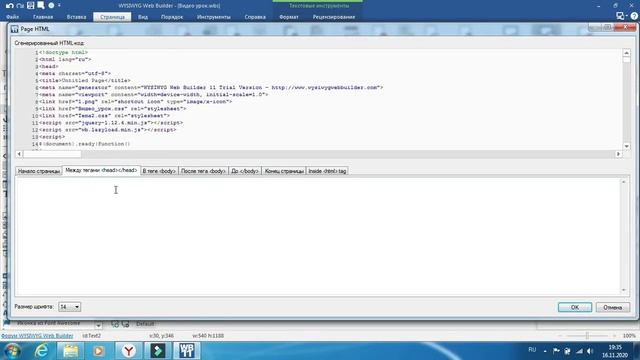Expand the quick access toolbar customize arrow

click(x=60, y=5)
